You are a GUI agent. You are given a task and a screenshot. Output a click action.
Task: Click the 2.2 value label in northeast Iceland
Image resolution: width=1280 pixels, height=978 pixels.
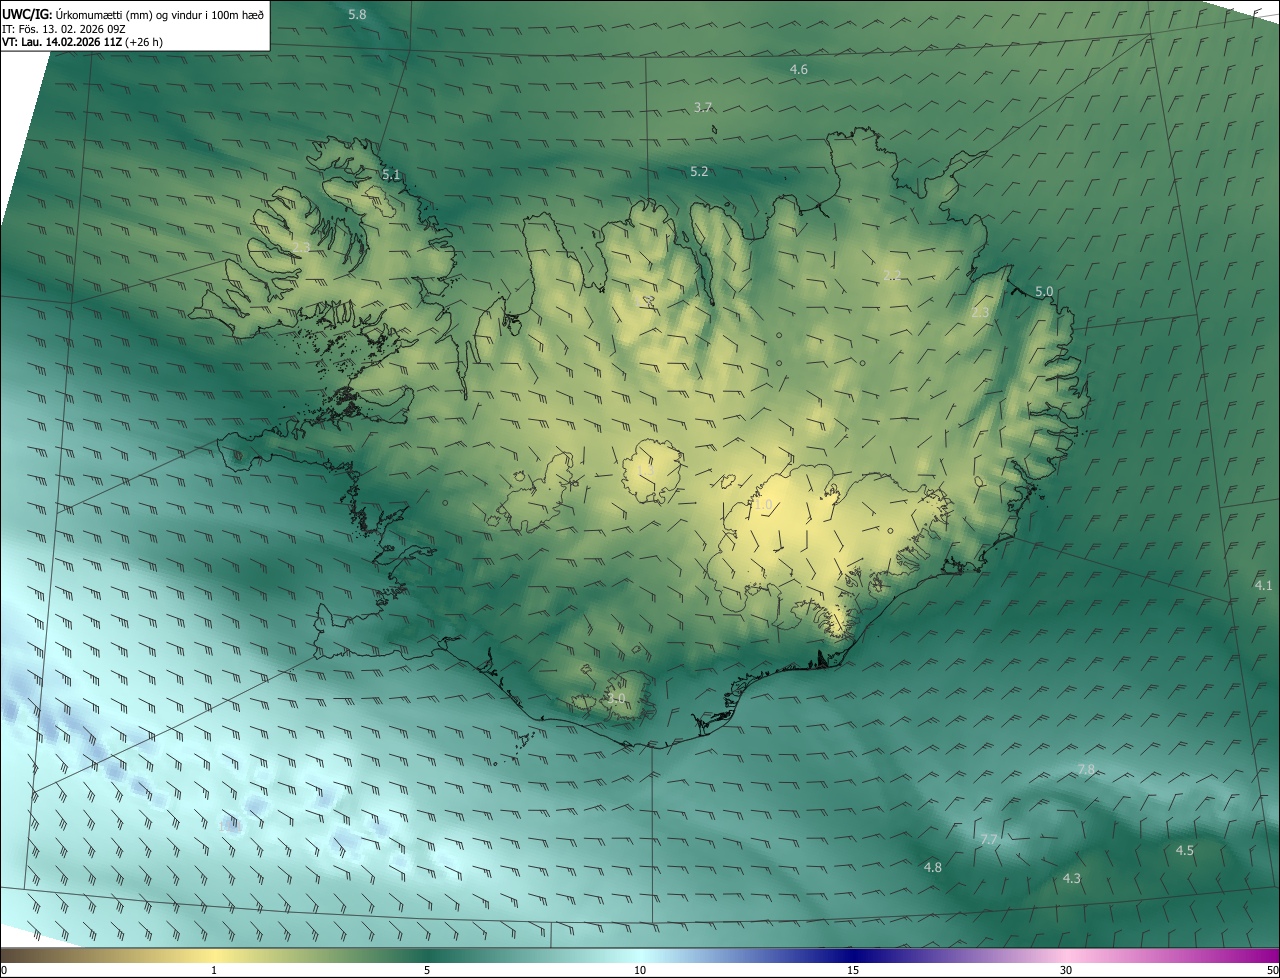tap(893, 275)
